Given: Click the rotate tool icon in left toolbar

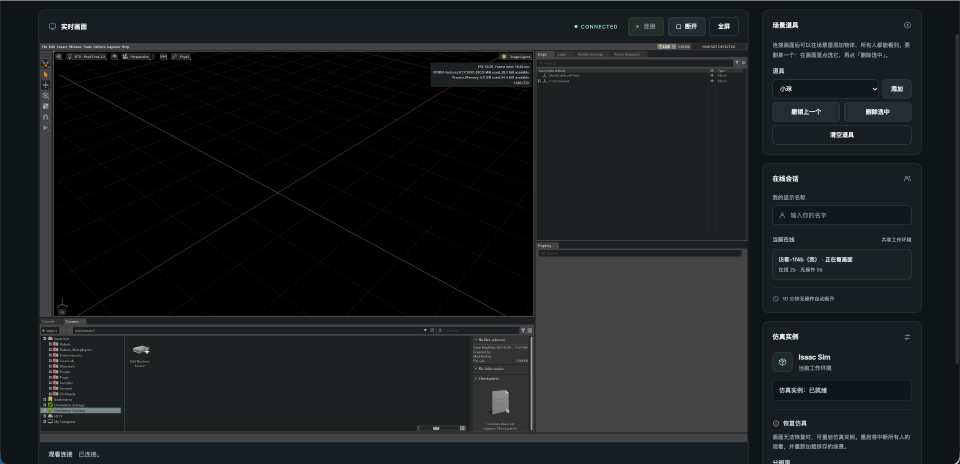Looking at the screenshot, I should (x=45, y=95).
